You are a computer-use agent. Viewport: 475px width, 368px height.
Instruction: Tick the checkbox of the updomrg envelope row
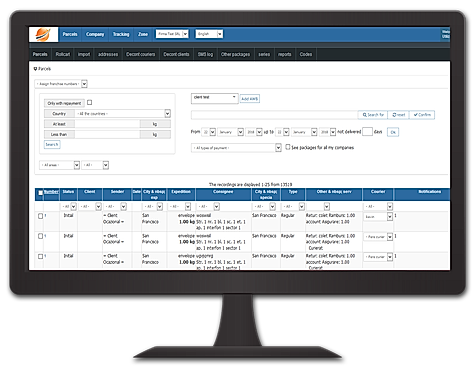tap(40, 257)
